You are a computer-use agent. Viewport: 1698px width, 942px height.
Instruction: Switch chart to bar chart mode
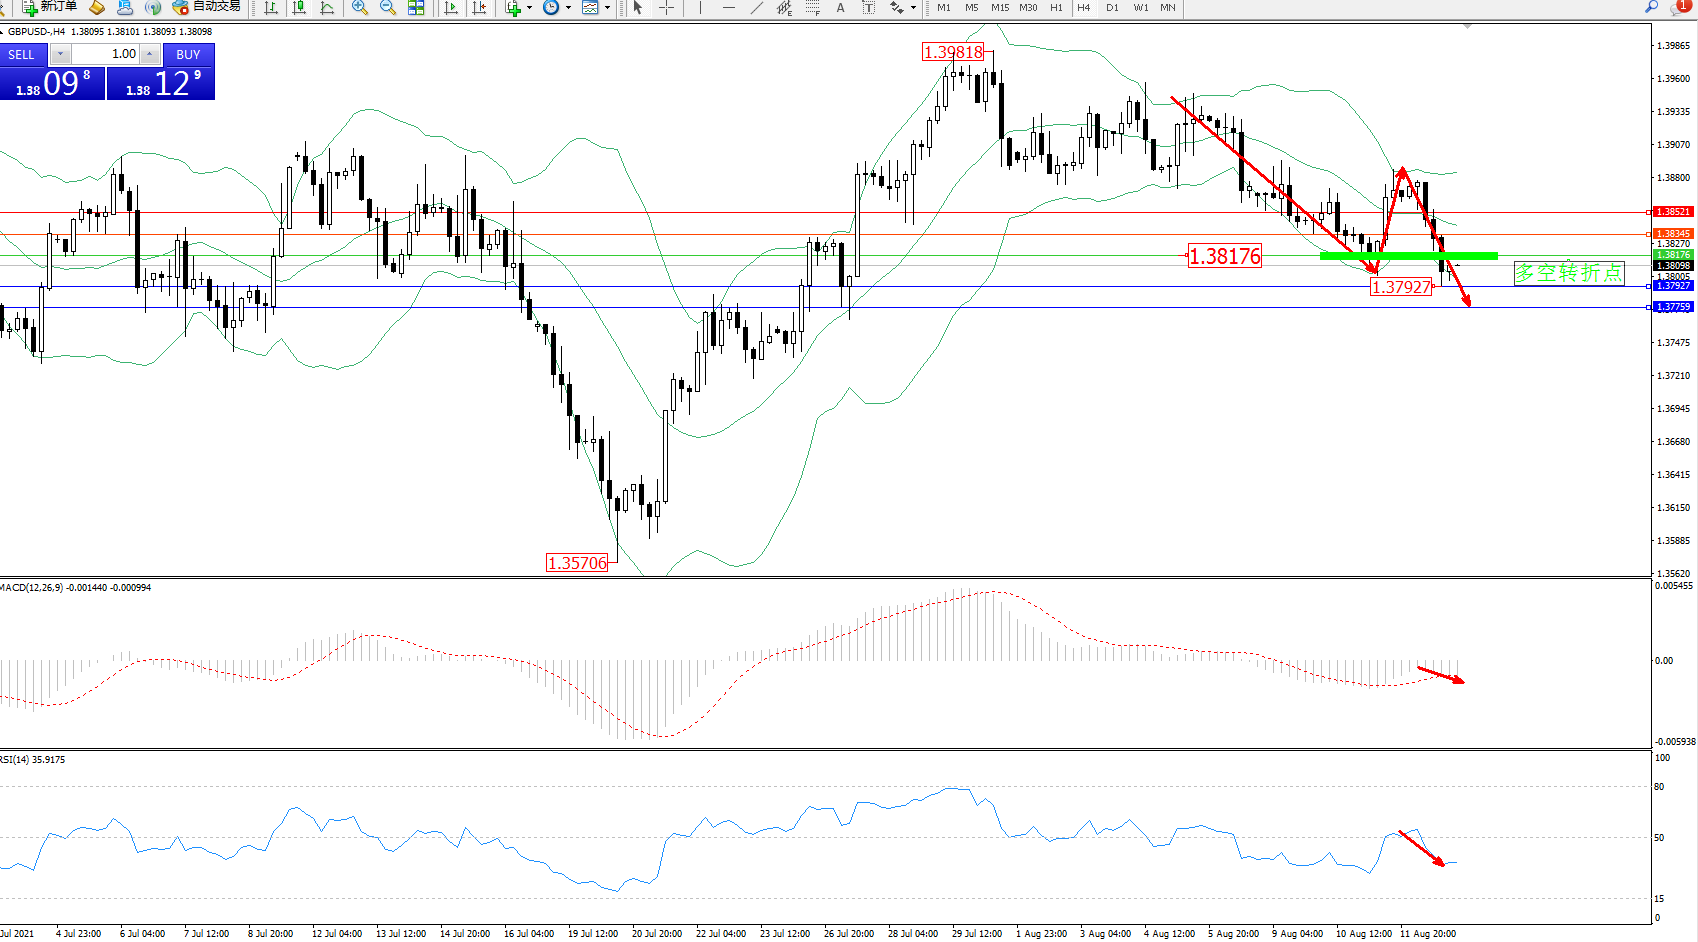pyautogui.click(x=271, y=8)
